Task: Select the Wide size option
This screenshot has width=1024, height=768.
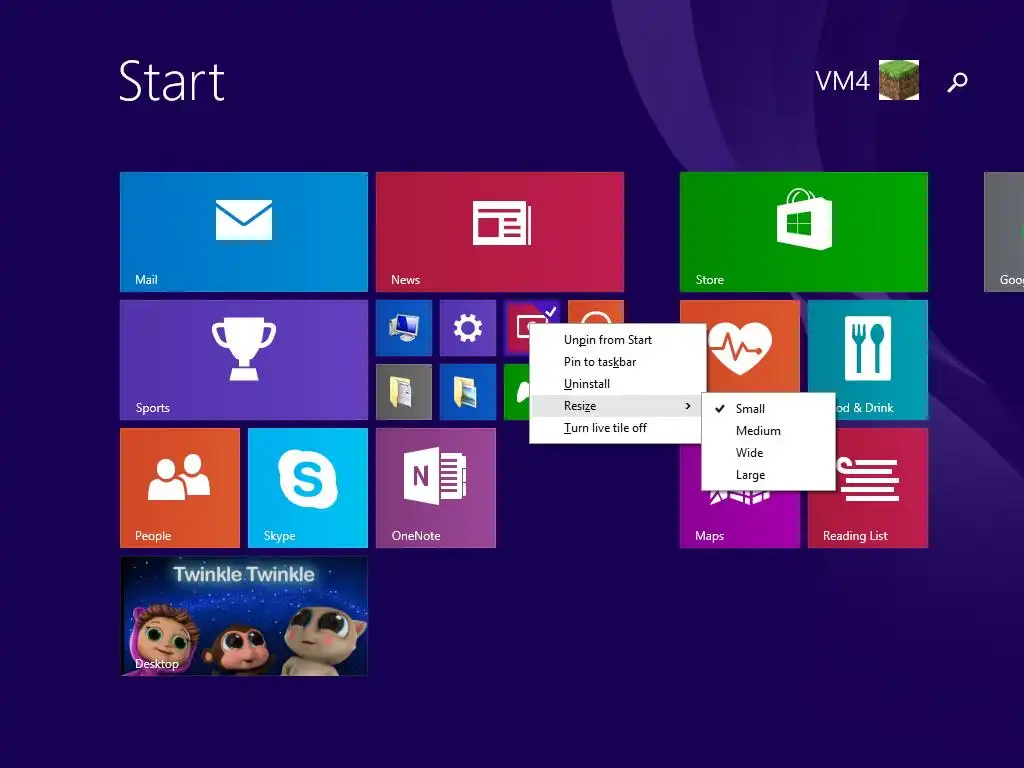Action: pyautogui.click(x=768, y=453)
